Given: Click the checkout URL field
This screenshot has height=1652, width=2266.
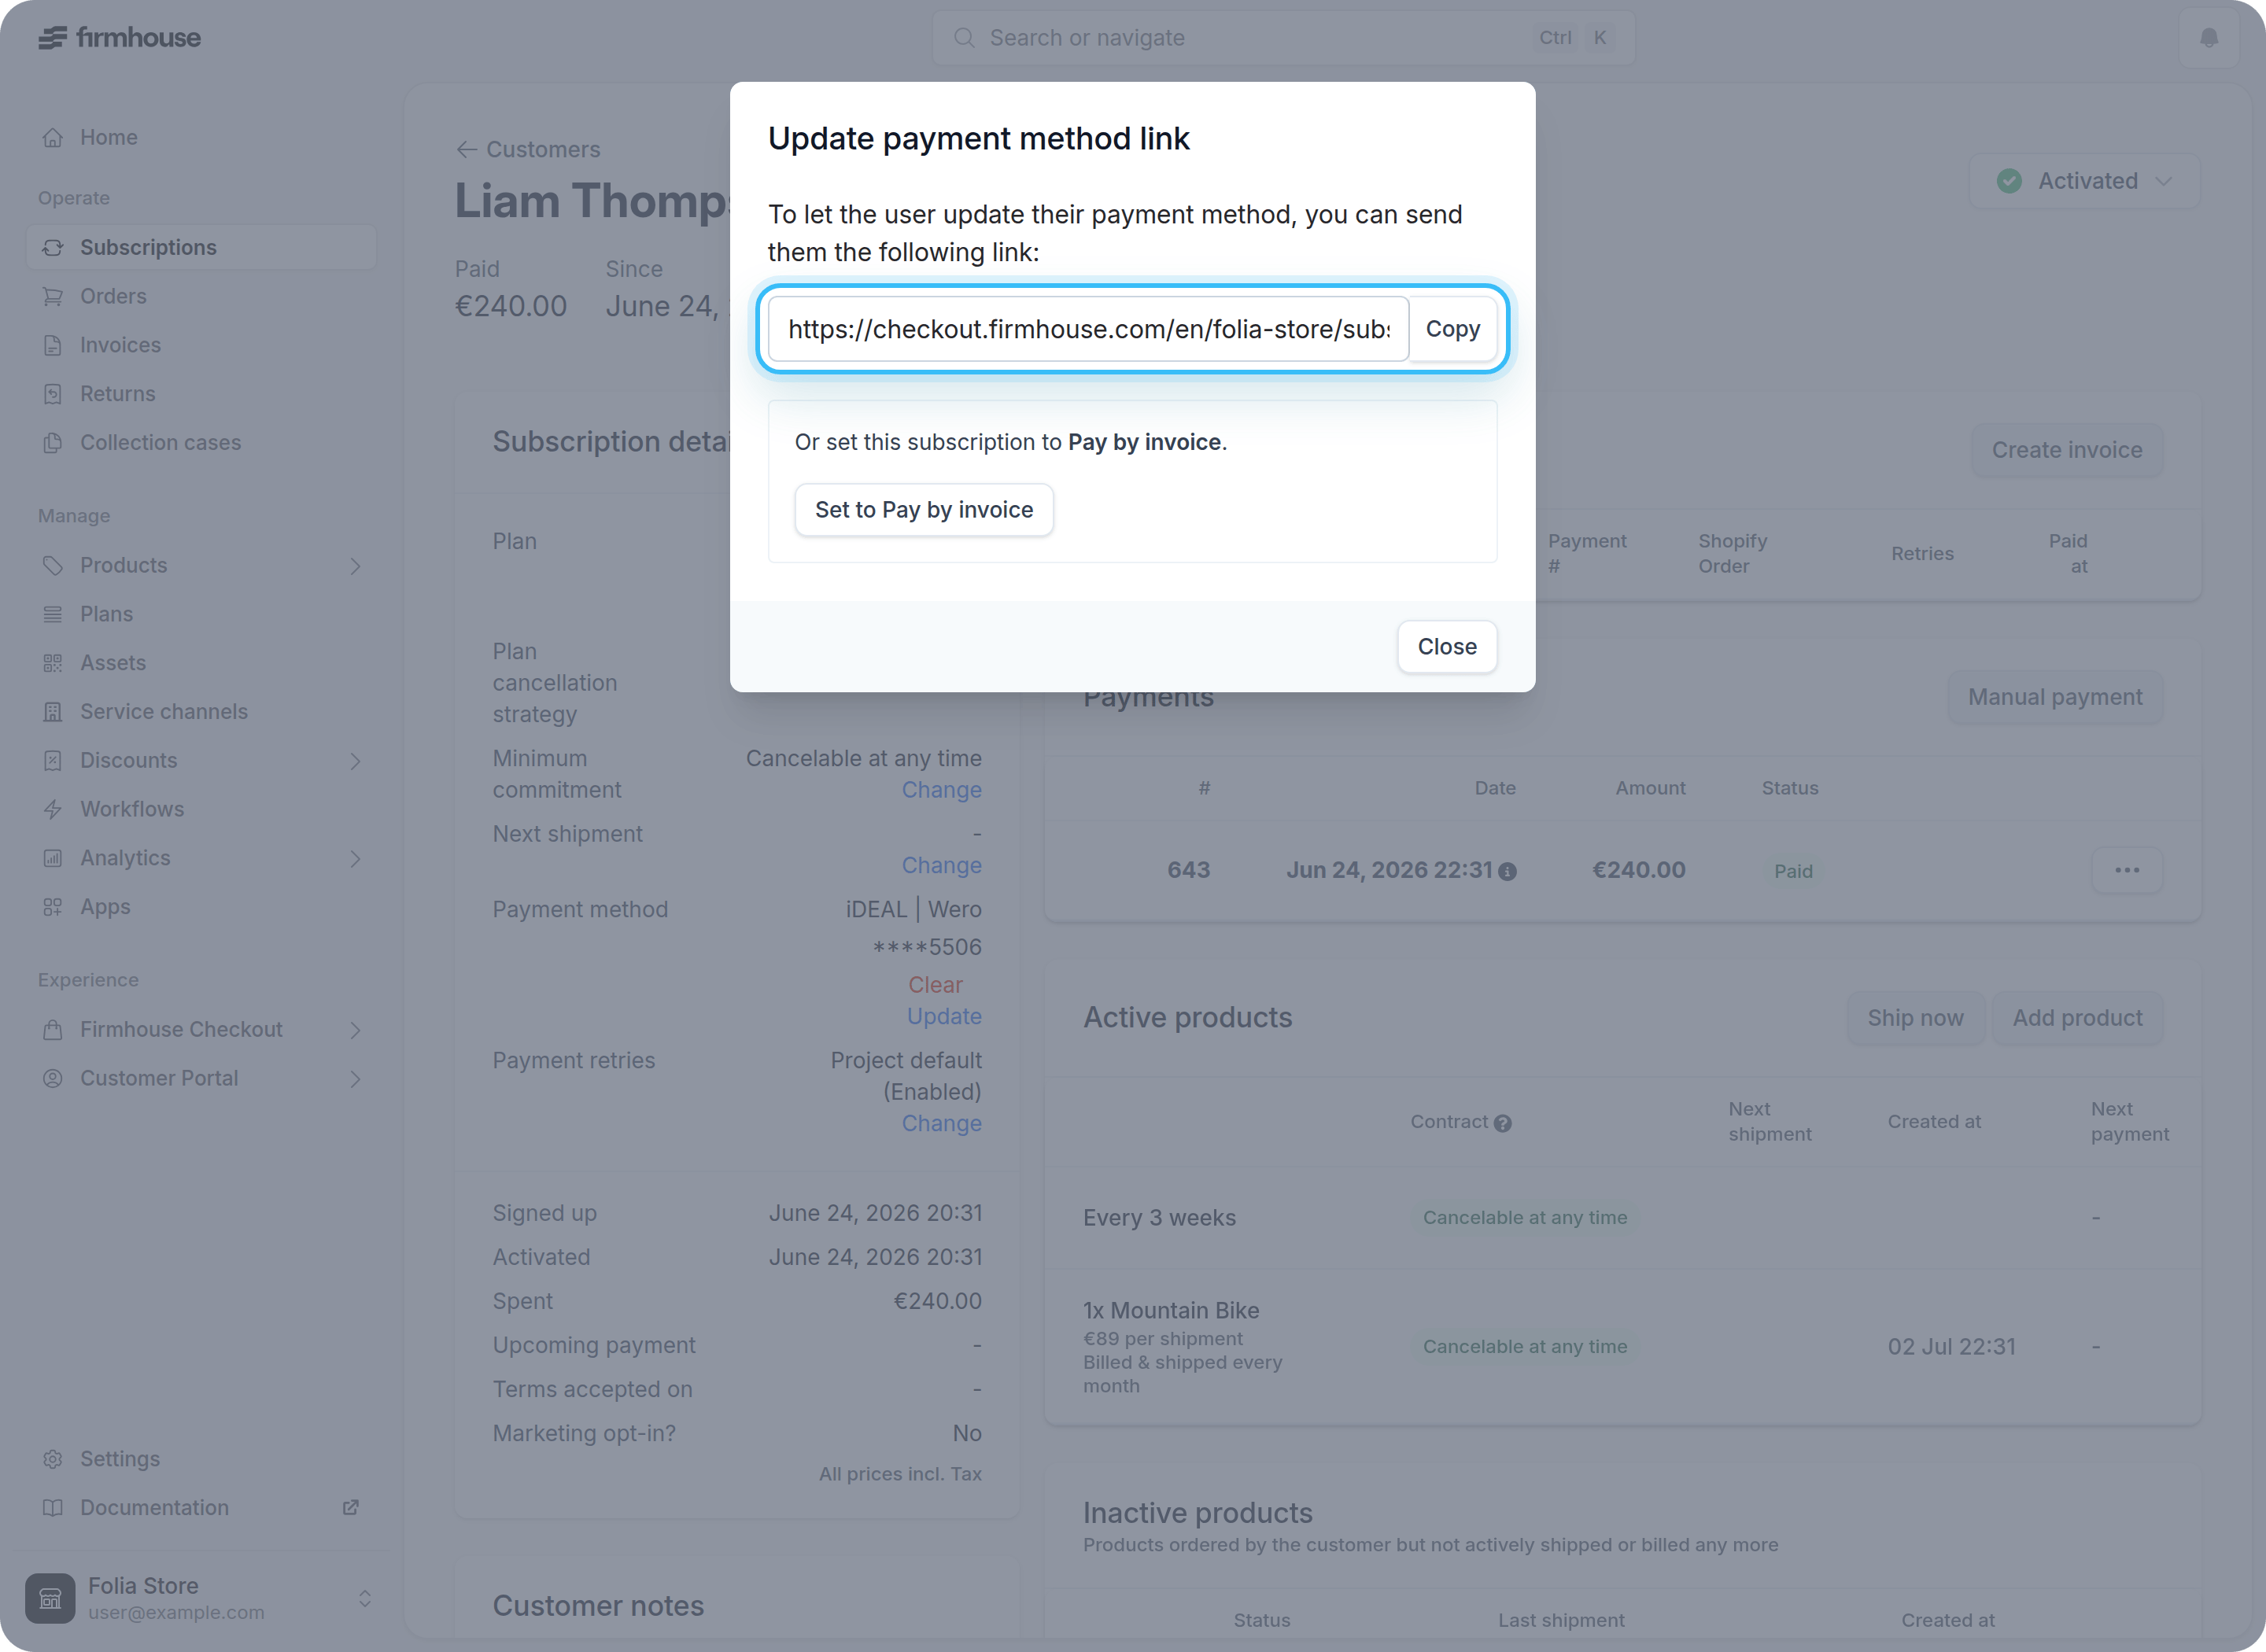Looking at the screenshot, I should coord(1088,329).
